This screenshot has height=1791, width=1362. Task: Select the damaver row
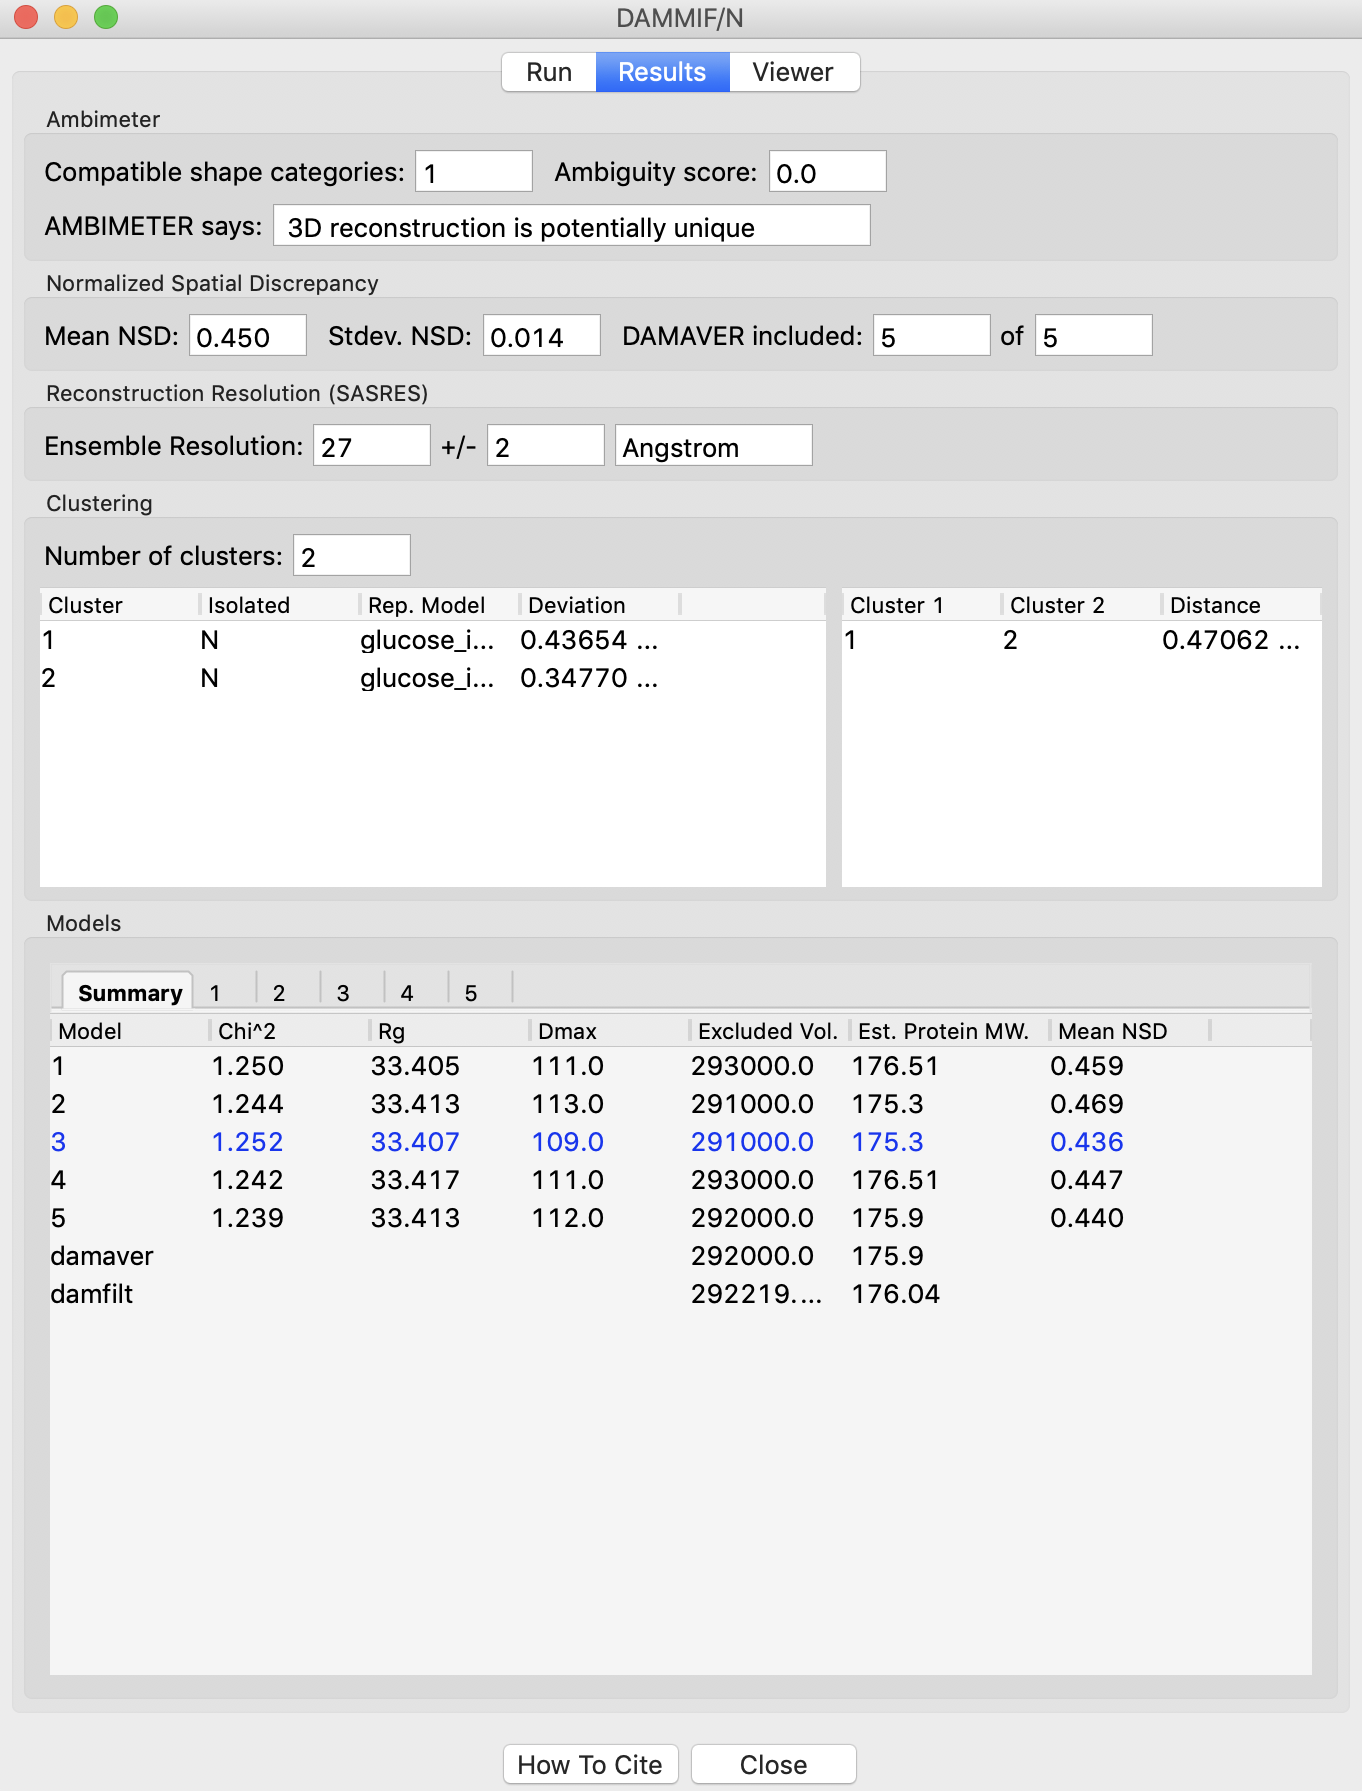click(680, 1256)
